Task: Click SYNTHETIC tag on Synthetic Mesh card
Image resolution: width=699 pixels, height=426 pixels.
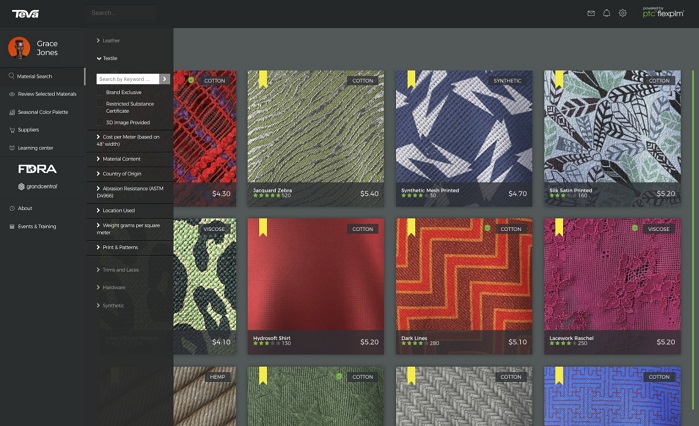Action: [x=507, y=81]
